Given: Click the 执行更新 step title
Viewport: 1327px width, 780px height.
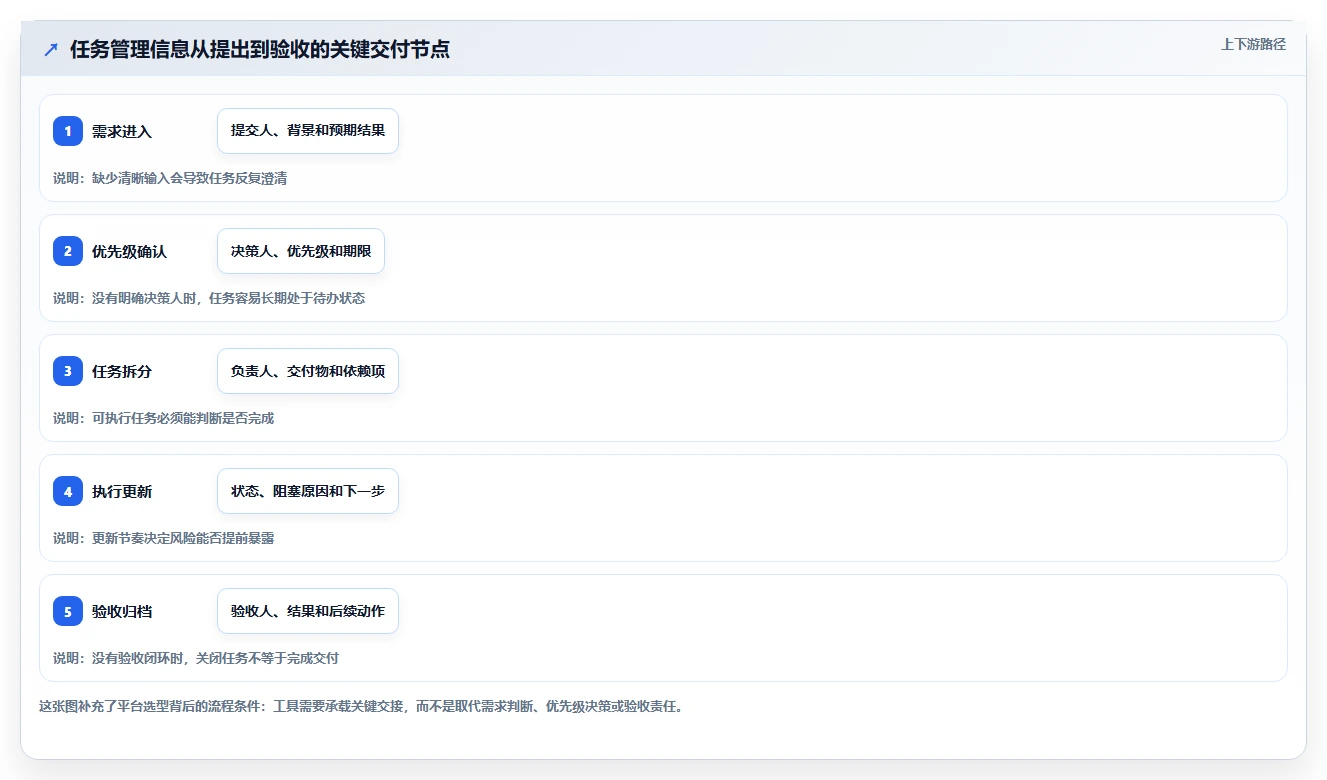Looking at the screenshot, I should coord(122,492).
